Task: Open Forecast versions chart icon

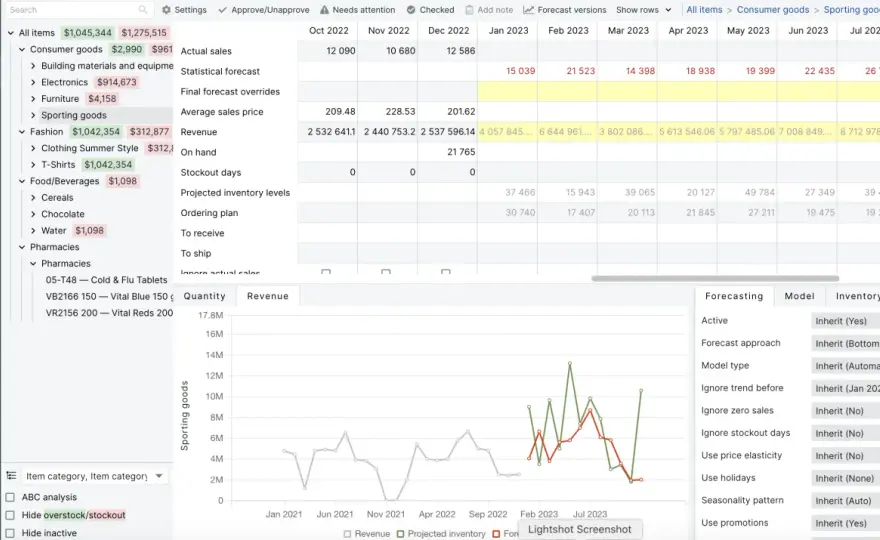Action: point(528,10)
